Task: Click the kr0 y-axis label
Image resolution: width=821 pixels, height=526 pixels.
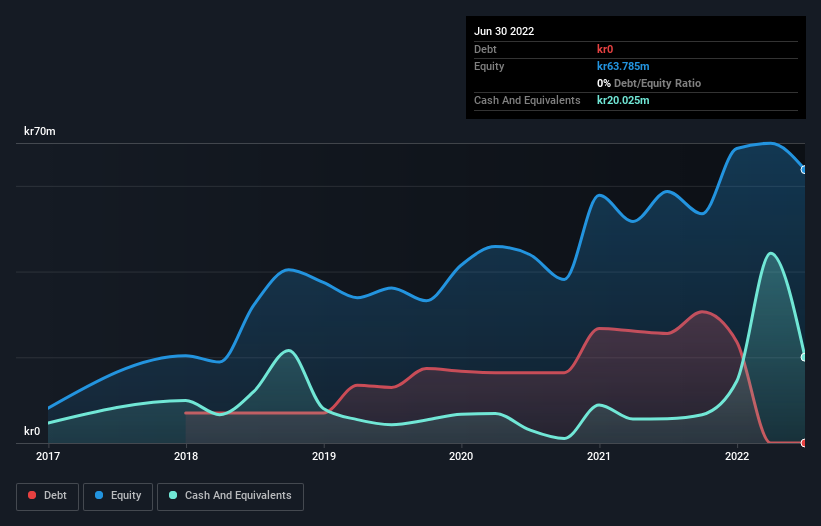Action: pyautogui.click(x=32, y=431)
